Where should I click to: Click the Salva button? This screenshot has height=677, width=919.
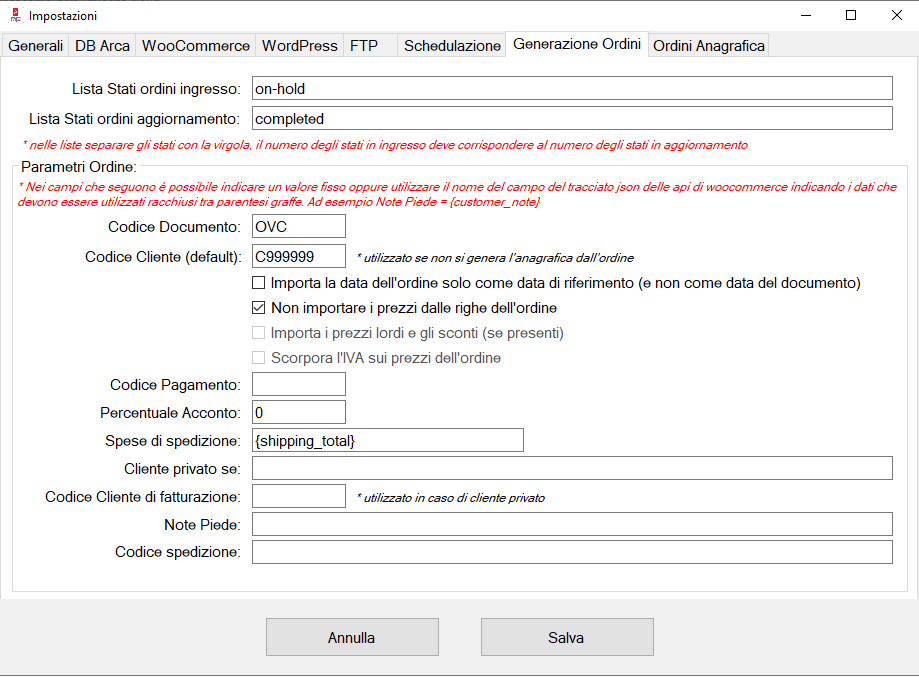click(567, 637)
